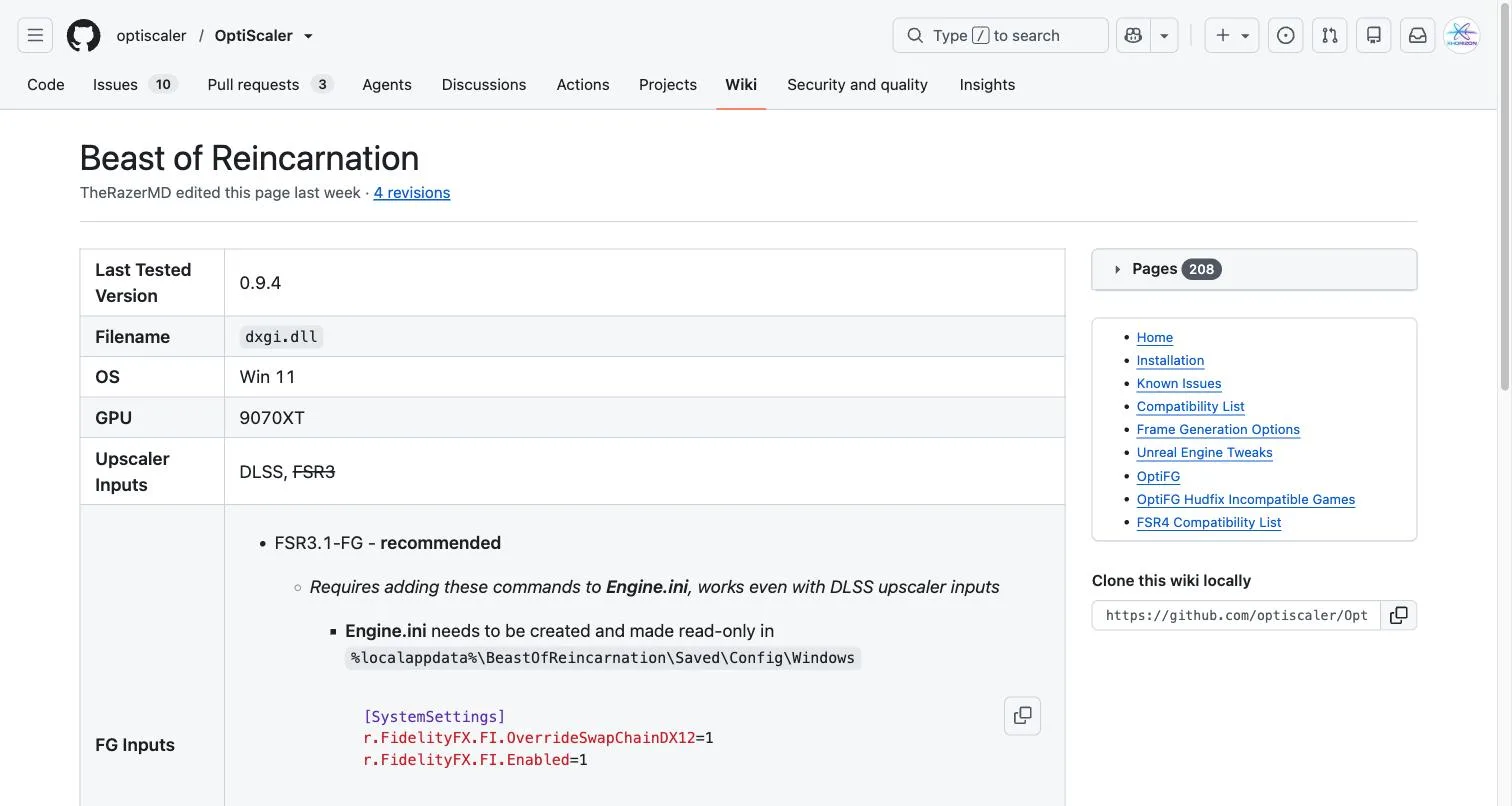This screenshot has width=1512, height=806.
Task: Click the r.FidelityFX.FI.OverrideSwapChainDX12=1 code line
Action: click(x=539, y=738)
